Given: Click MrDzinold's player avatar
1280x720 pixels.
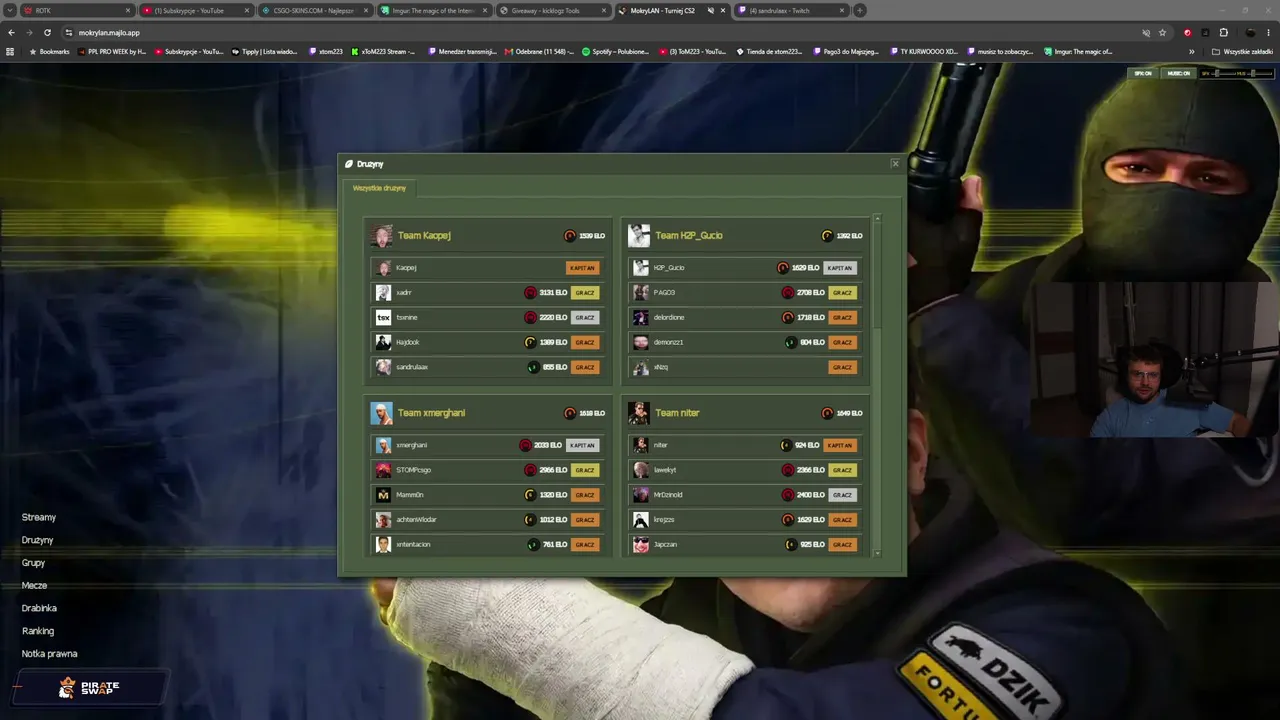Looking at the screenshot, I should click(641, 495).
